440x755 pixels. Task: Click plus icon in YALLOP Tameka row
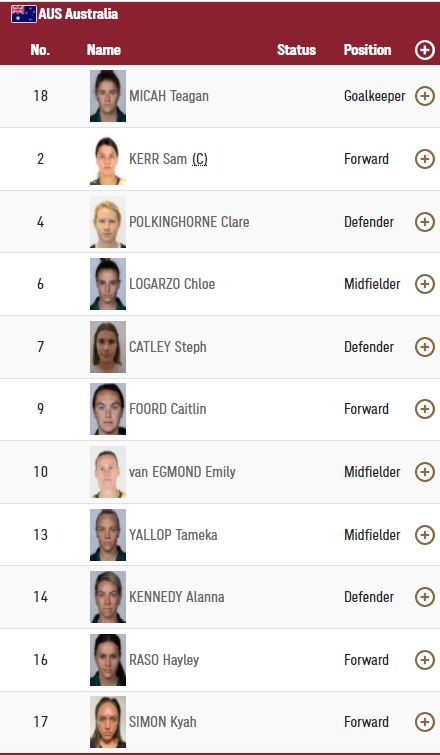425,535
